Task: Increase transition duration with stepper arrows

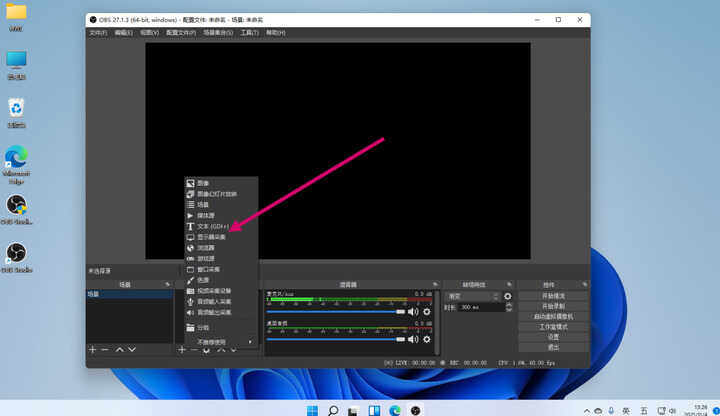Action: click(509, 305)
